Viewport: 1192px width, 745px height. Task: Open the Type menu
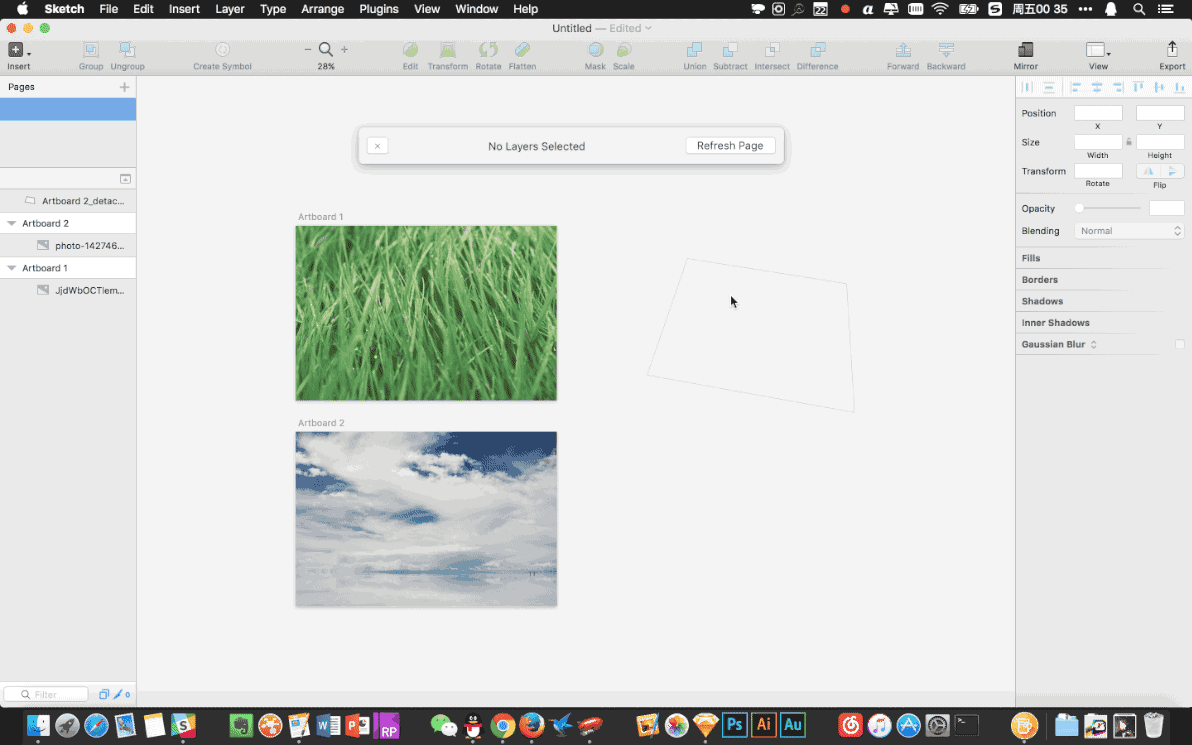tap(273, 9)
